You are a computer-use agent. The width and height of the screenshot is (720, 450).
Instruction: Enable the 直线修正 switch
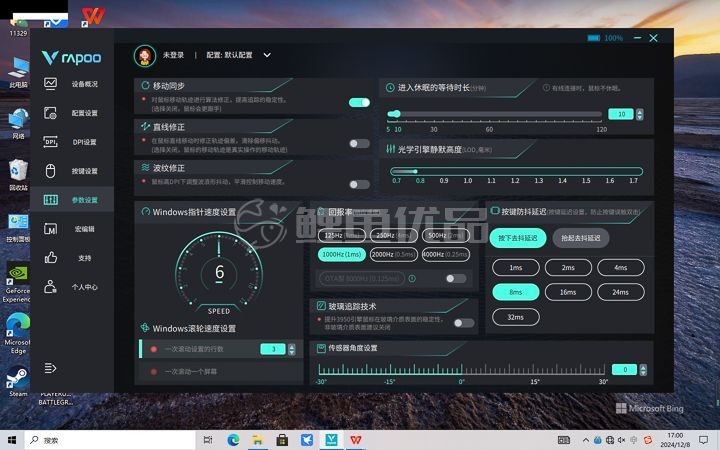tap(359, 144)
